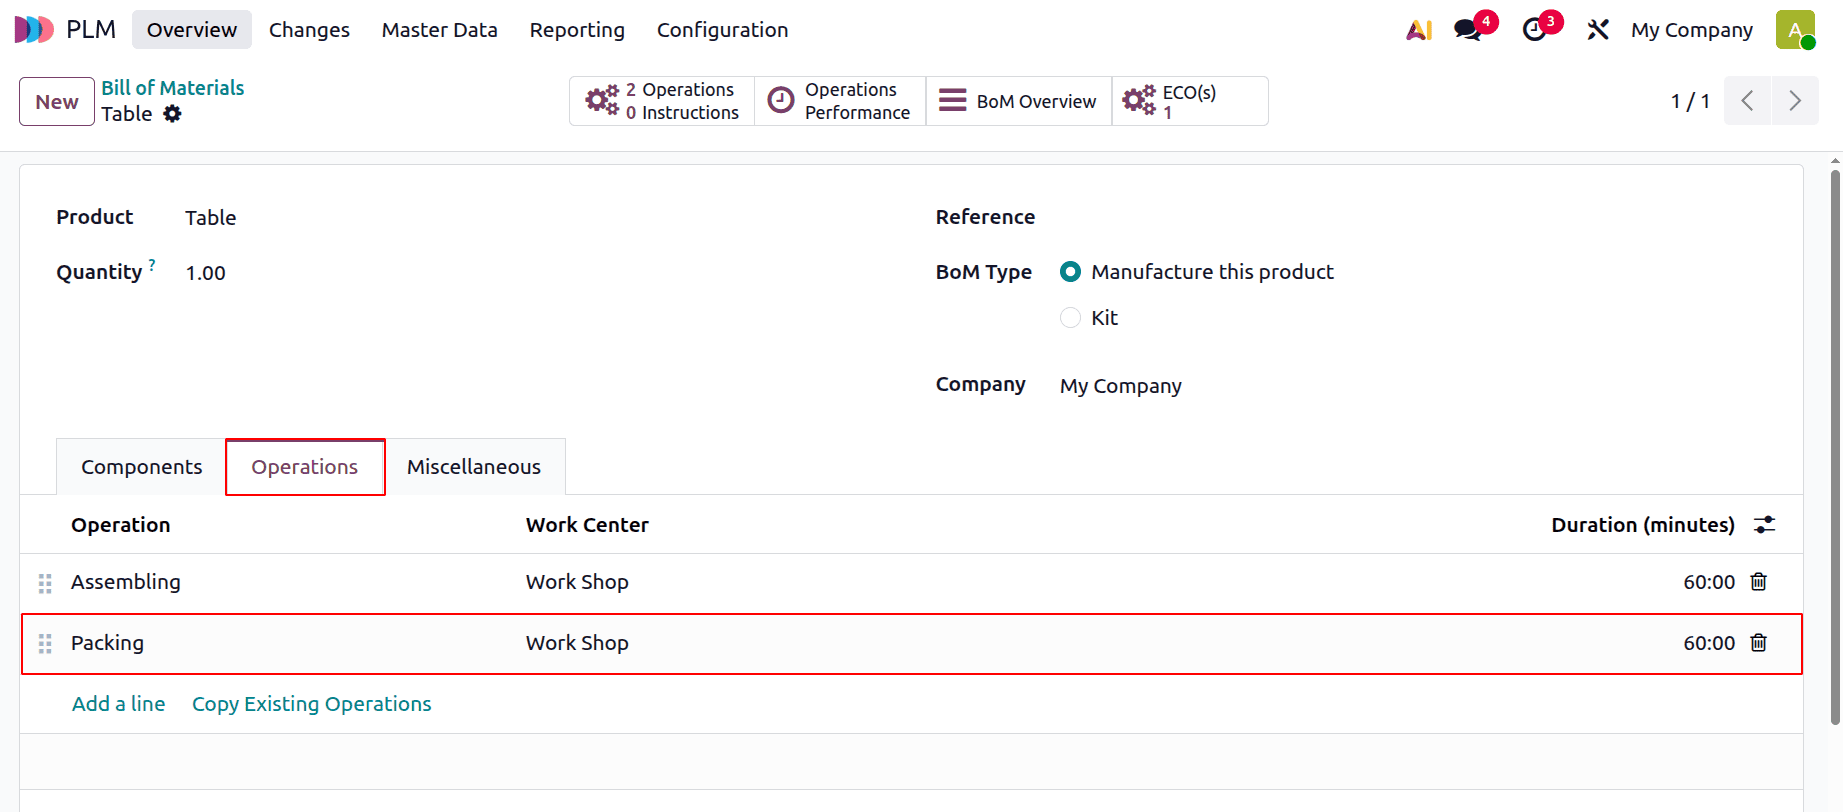Open the debug tools wrench icon
The height and width of the screenshot is (812, 1843).
tap(1598, 30)
